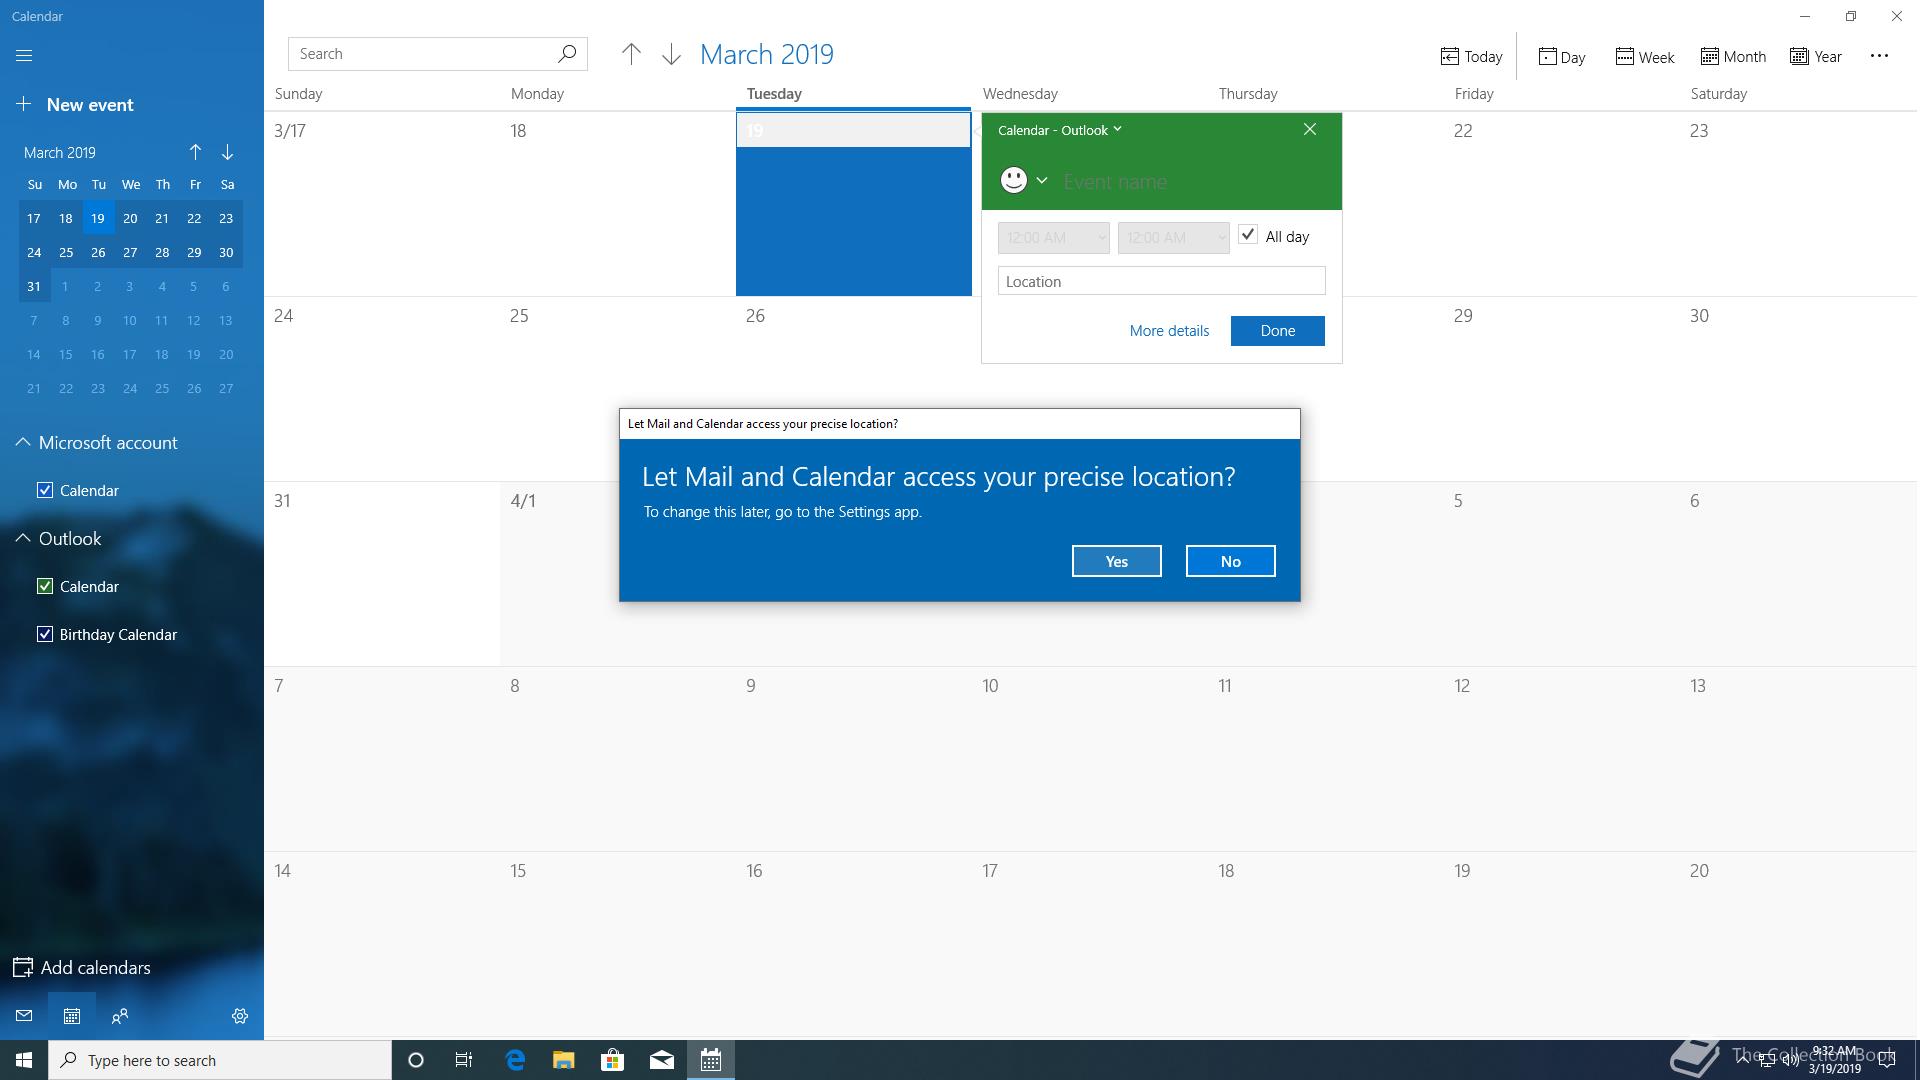Open Cortana circle icon in taskbar
The width and height of the screenshot is (1920, 1080).
coord(416,1060)
